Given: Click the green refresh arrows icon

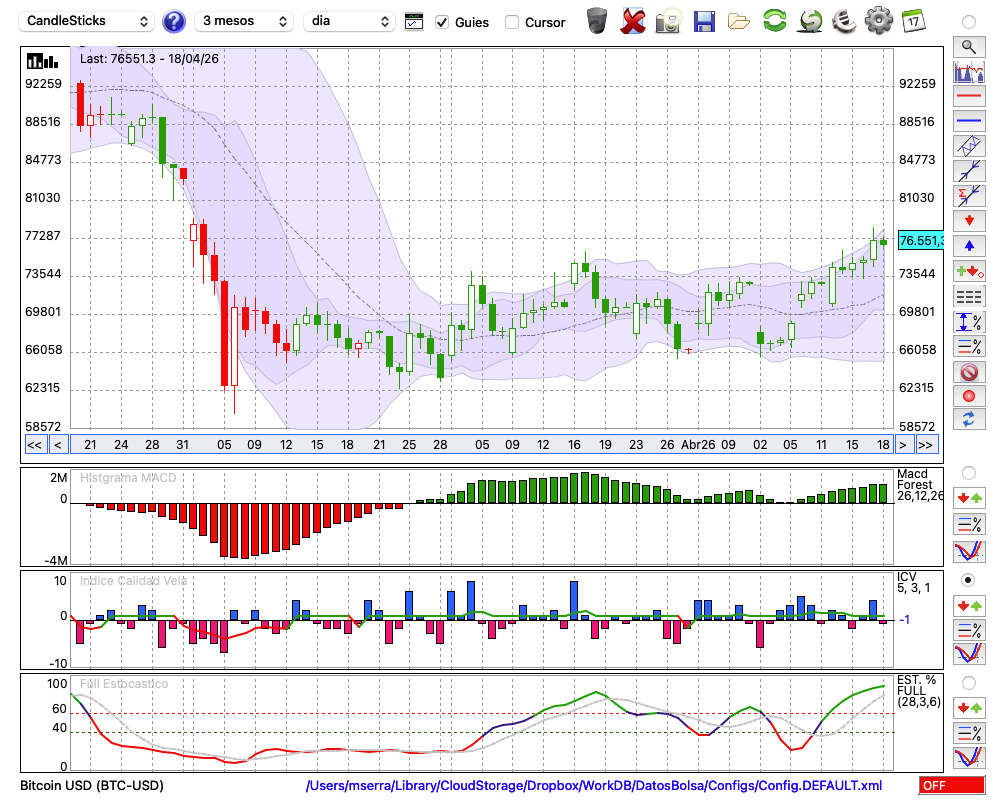Looking at the screenshot, I should tap(774, 21).
